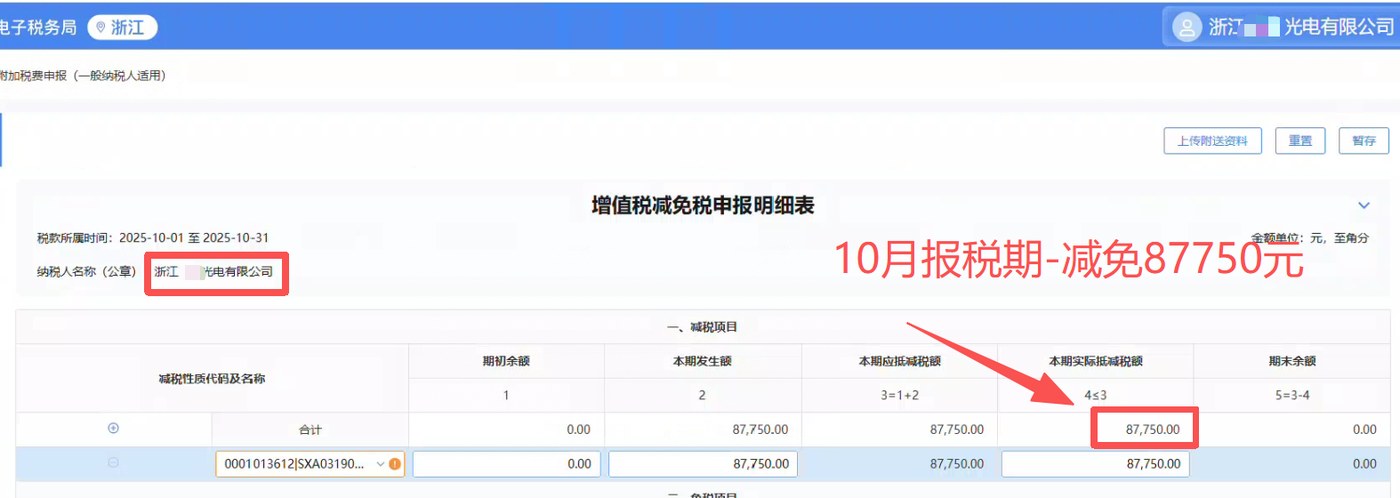
Task: Click the 减税性质代码及名称 column header
Action: 211,379
